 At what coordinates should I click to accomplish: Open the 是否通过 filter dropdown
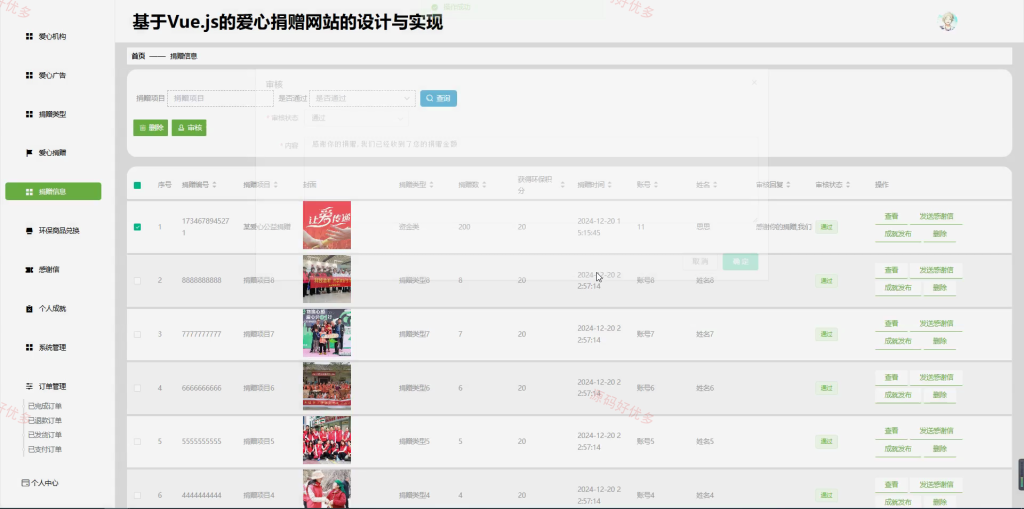coord(362,99)
